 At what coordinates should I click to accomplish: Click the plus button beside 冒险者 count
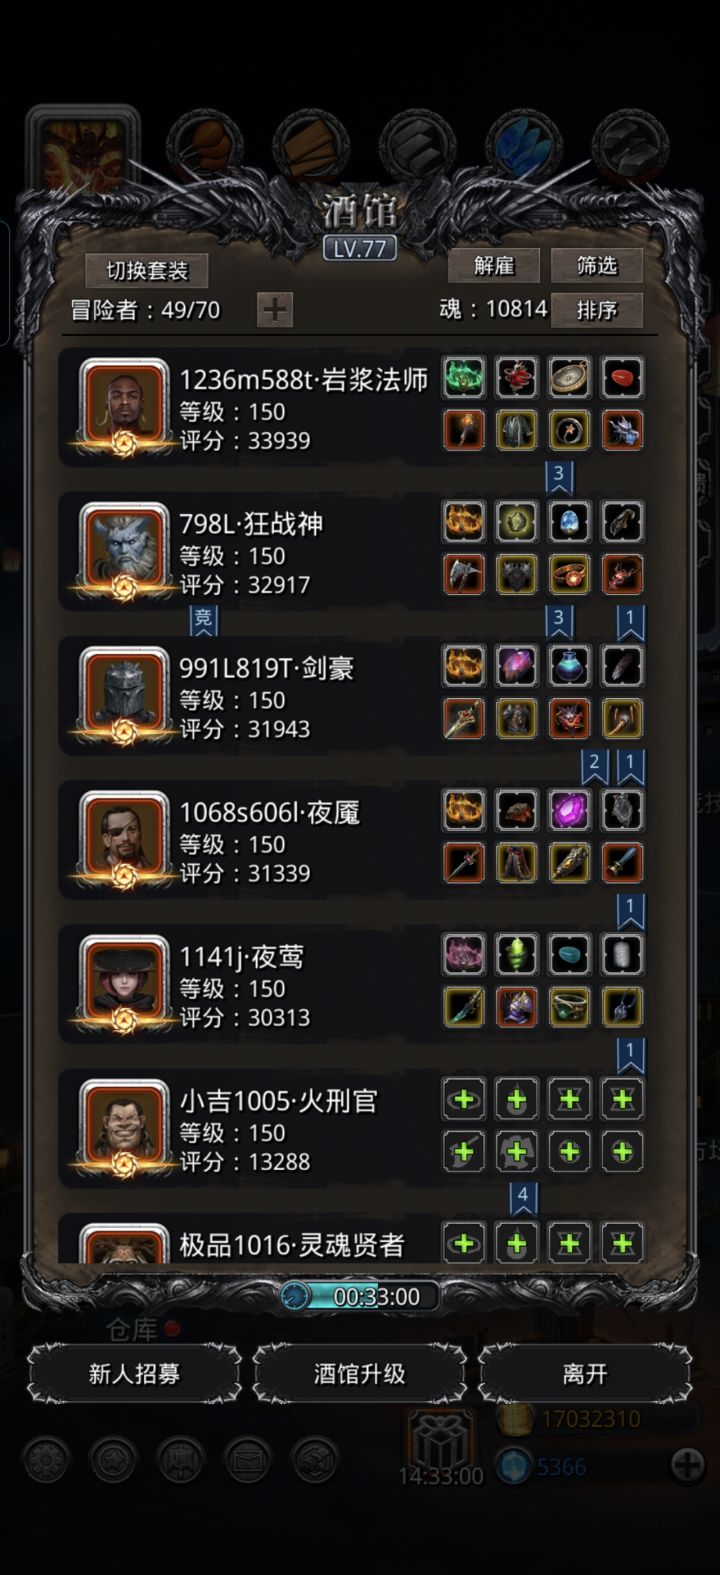(275, 310)
